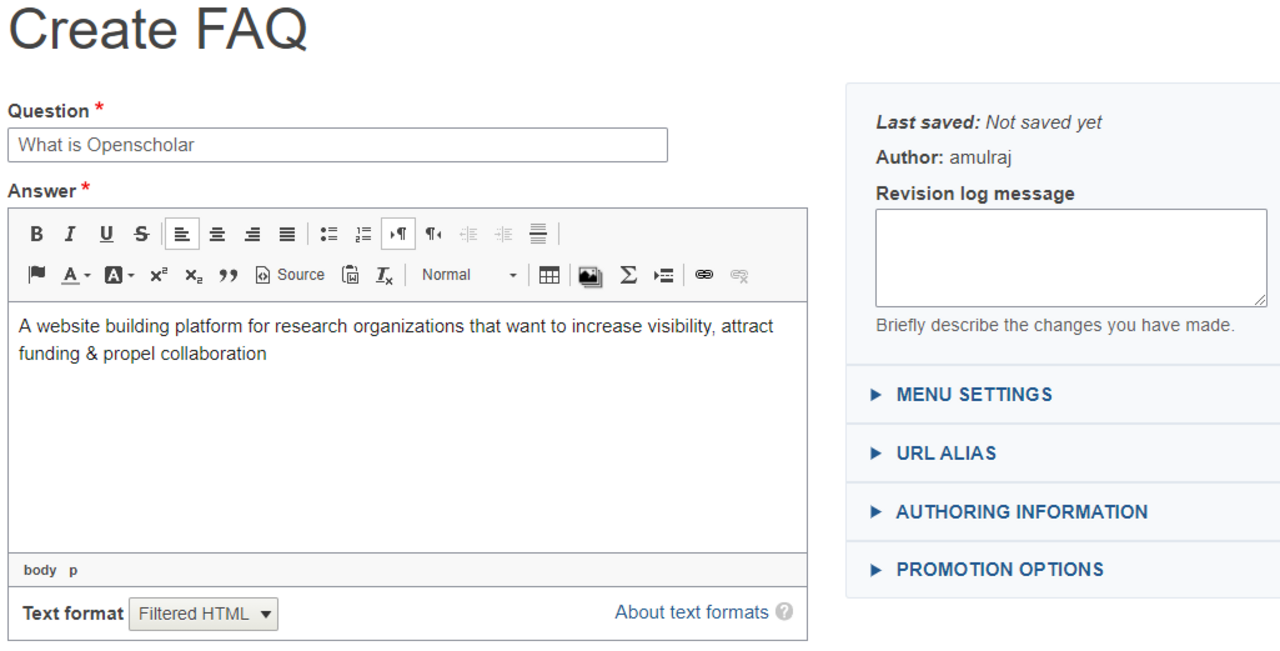Image resolution: width=1280 pixels, height=651 pixels.
Task: Apply italic formatting
Action: pyautogui.click(x=70, y=234)
